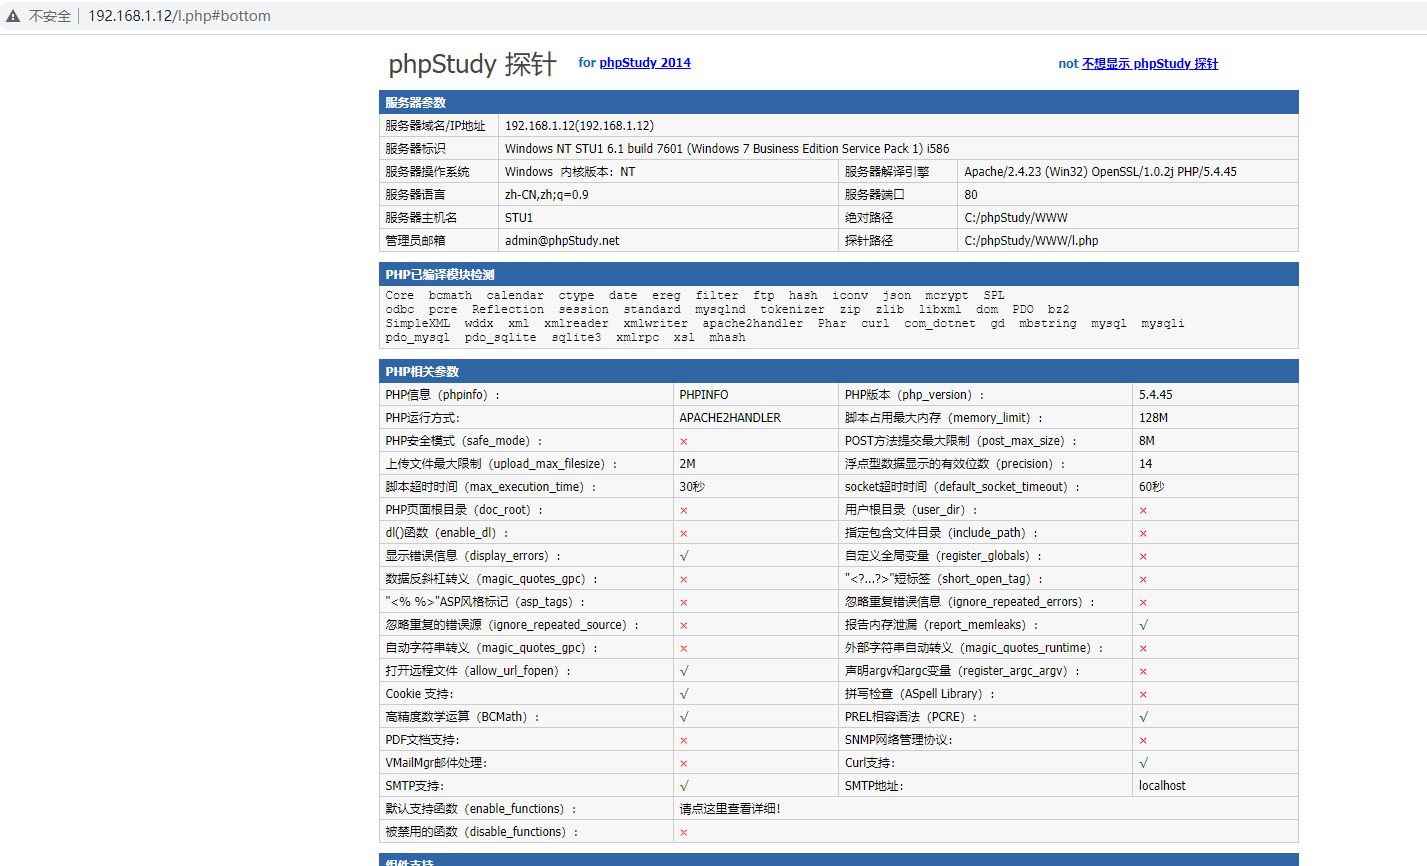Click the green check for SMTP支持
Screen dimensions: 1427x866
pos(684,786)
